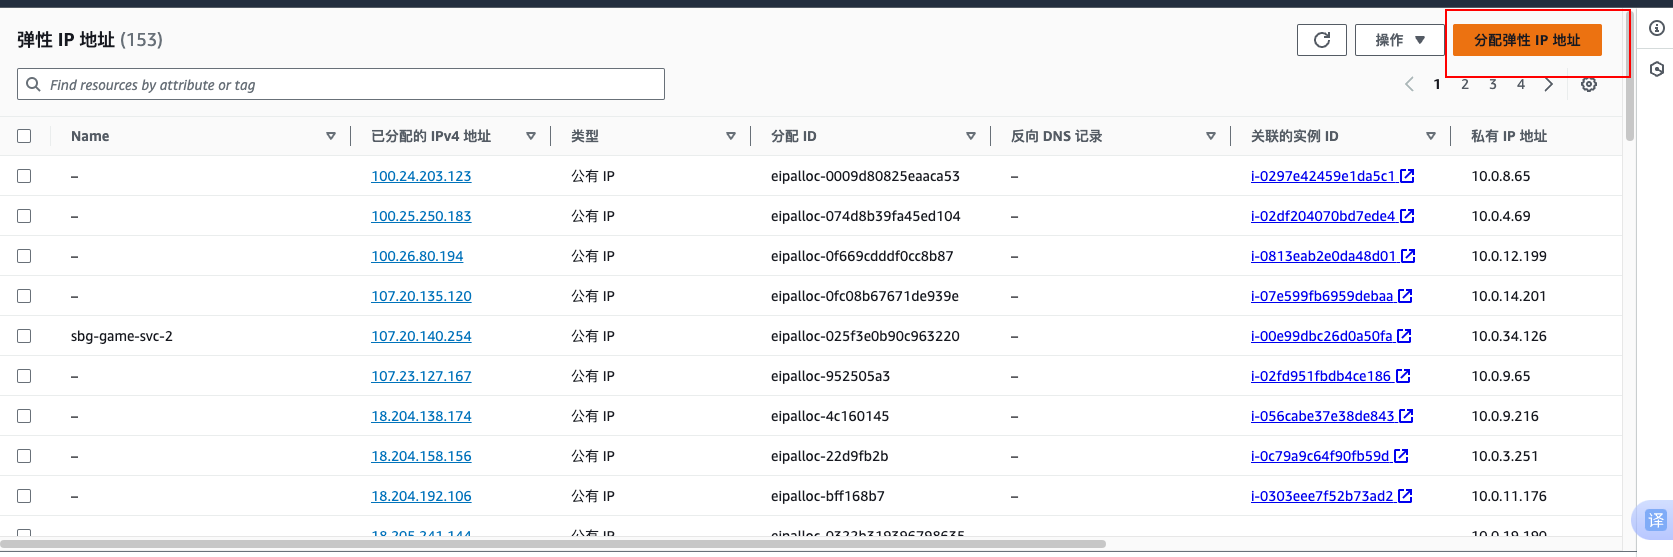Open IP address 107.20.140.254 link

click(421, 336)
